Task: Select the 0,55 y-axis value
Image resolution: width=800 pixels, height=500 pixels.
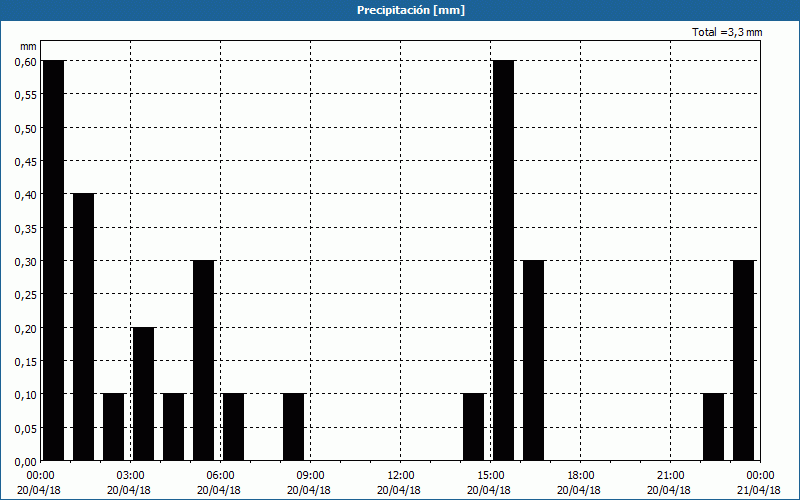Action: pyautogui.click(x=26, y=95)
